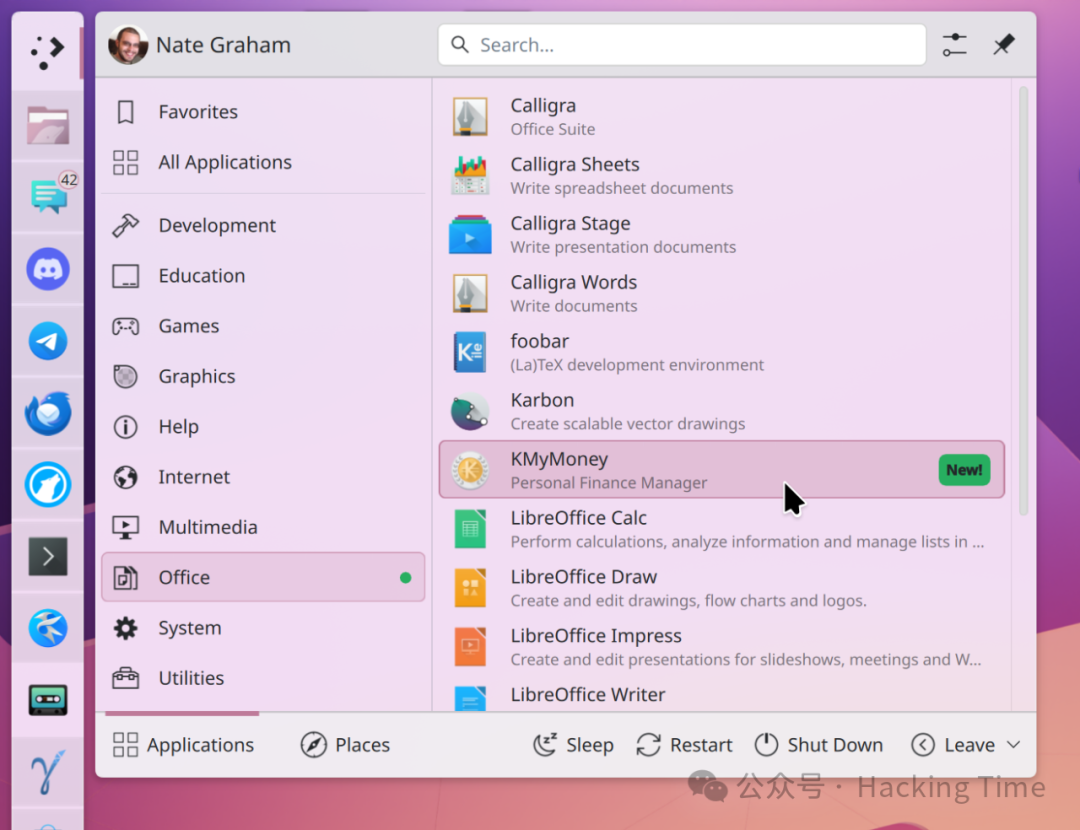
Task: Click the Calligra Sheets app icon
Action: point(470,176)
